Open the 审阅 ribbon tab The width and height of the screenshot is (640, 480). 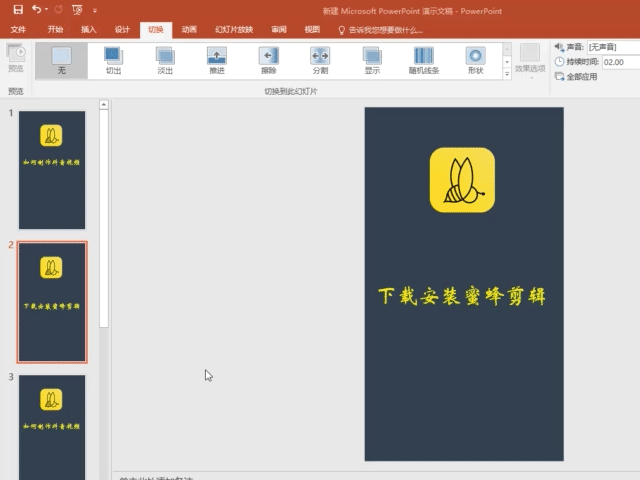(x=279, y=29)
